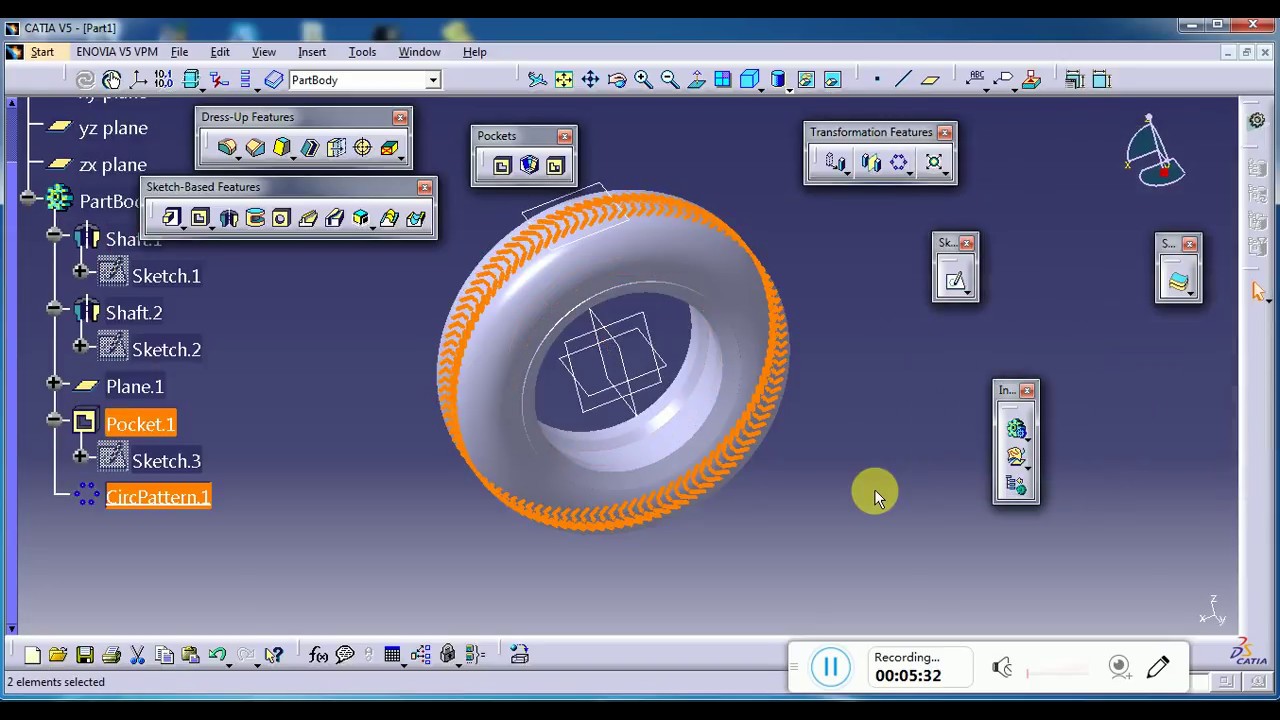1280x720 pixels.
Task: Select Sketch.2 in the tree
Action: point(166,350)
